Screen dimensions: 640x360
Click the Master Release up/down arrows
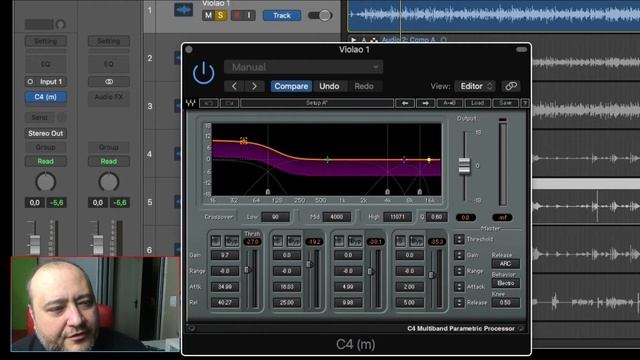point(459,302)
